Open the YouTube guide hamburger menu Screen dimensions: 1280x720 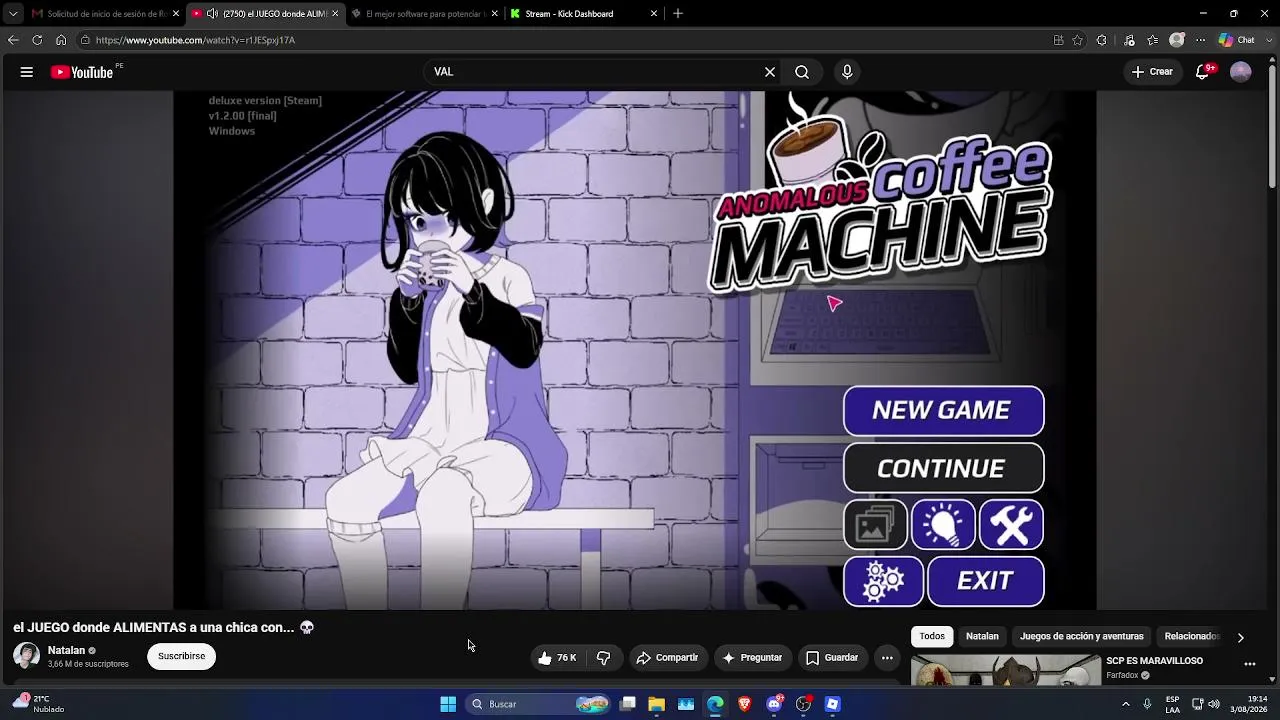coord(27,72)
